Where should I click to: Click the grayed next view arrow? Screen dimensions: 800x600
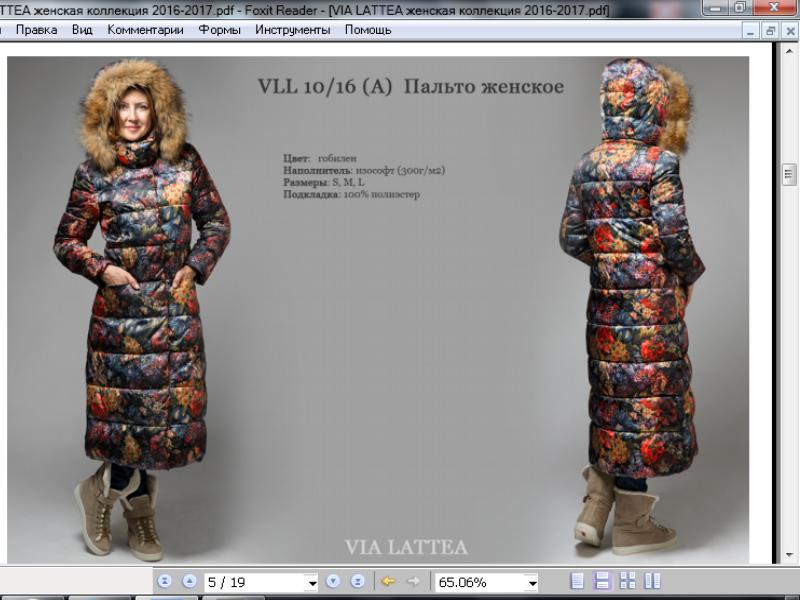(413, 581)
